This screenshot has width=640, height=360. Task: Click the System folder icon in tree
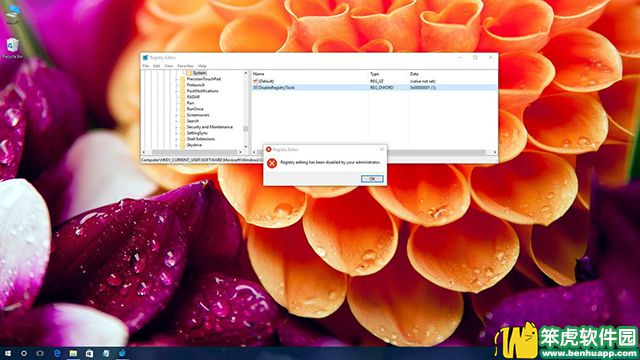coord(189,73)
